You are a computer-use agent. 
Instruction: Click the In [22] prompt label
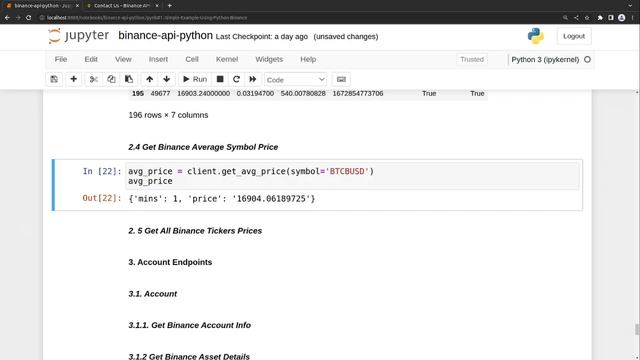[x=102, y=171]
